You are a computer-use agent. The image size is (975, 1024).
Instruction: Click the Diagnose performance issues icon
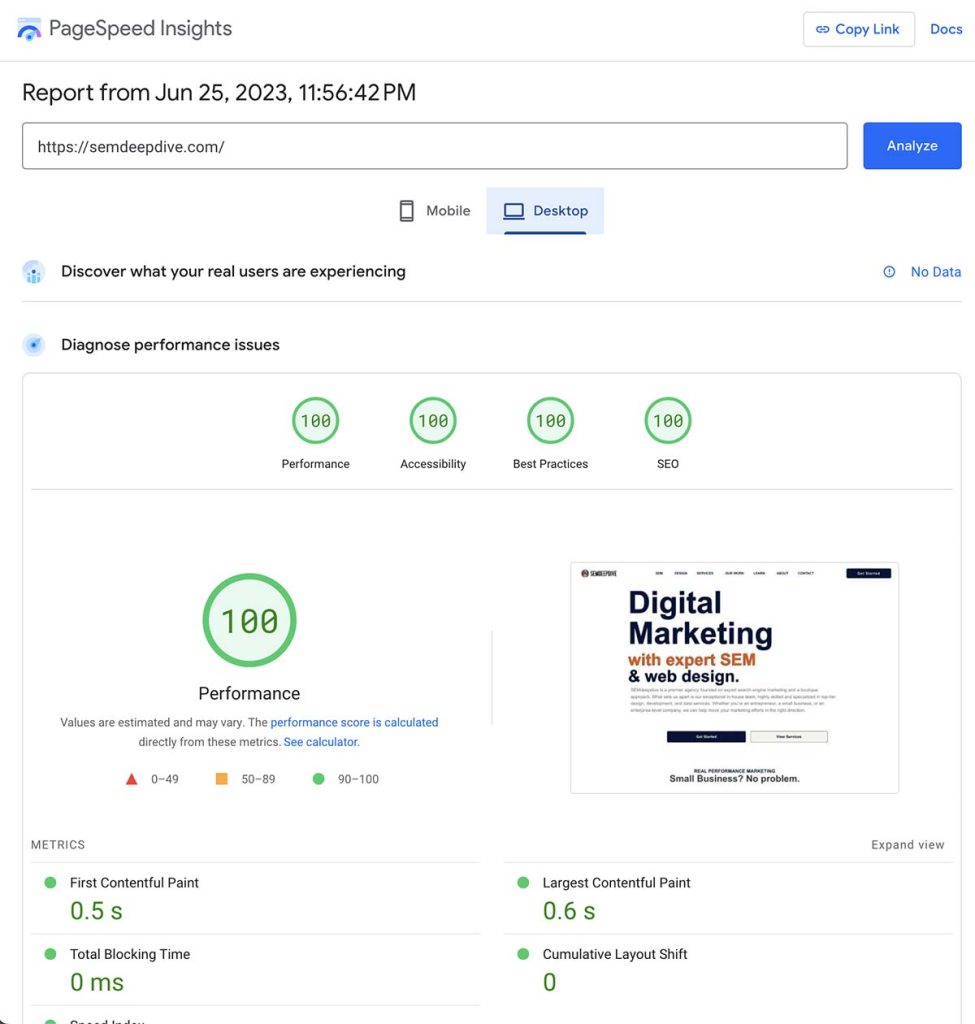(33, 344)
